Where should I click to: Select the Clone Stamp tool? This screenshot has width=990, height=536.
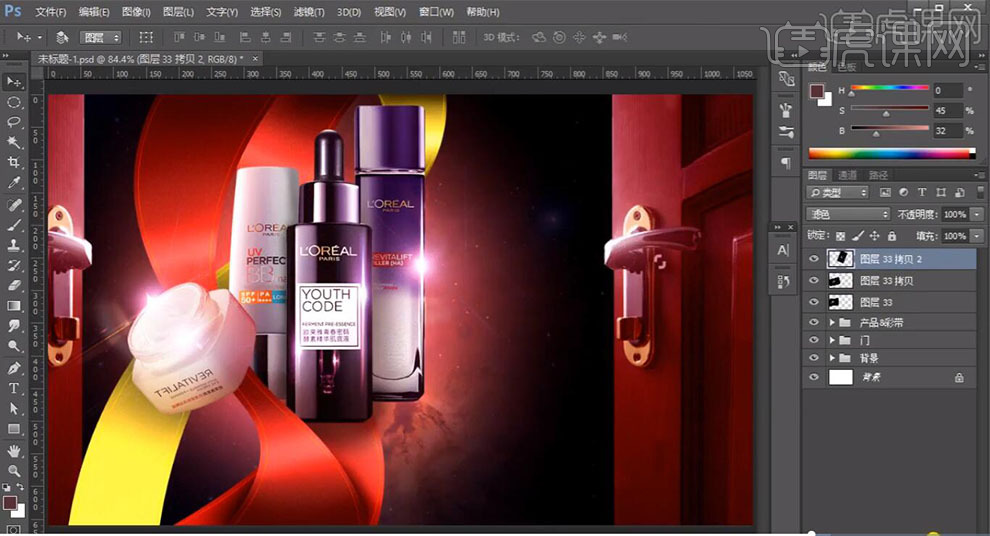point(13,245)
